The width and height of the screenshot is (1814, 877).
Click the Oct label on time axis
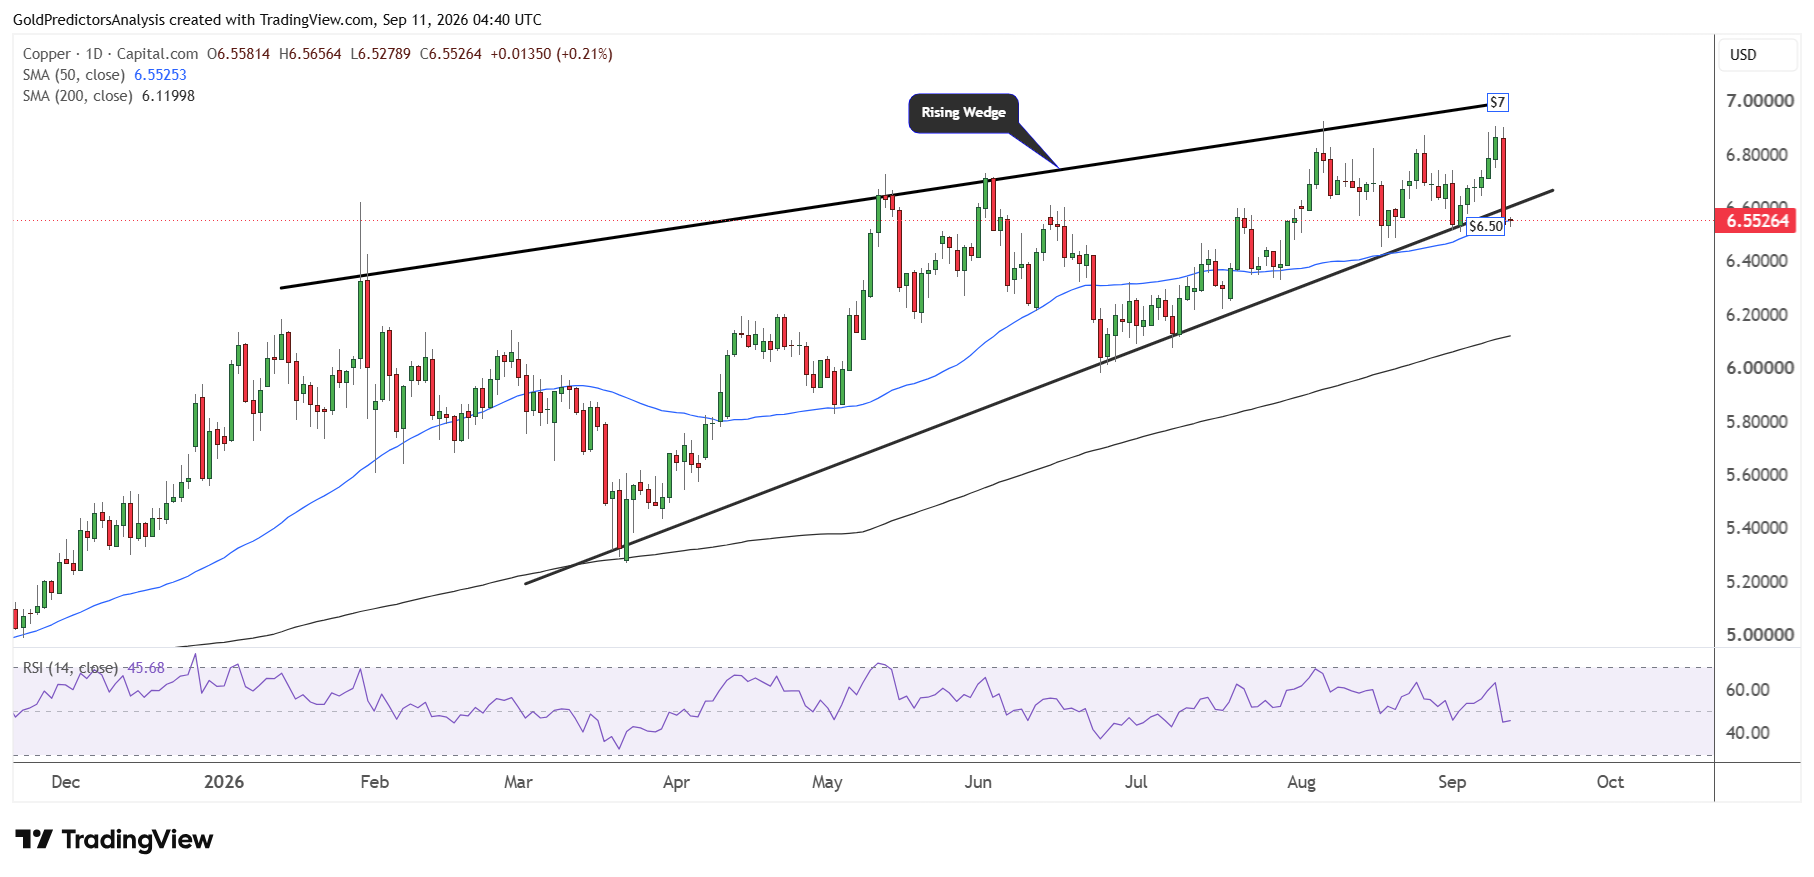(x=1610, y=782)
